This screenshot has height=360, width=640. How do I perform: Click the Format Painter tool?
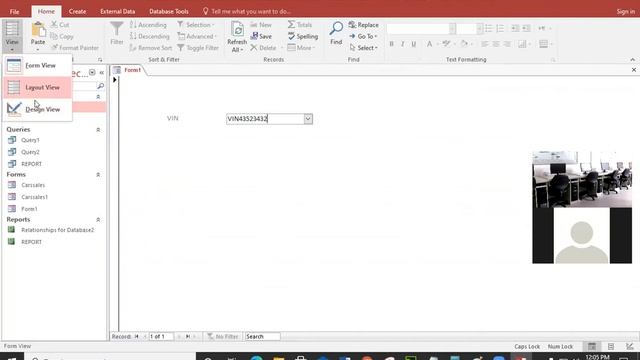[75, 48]
